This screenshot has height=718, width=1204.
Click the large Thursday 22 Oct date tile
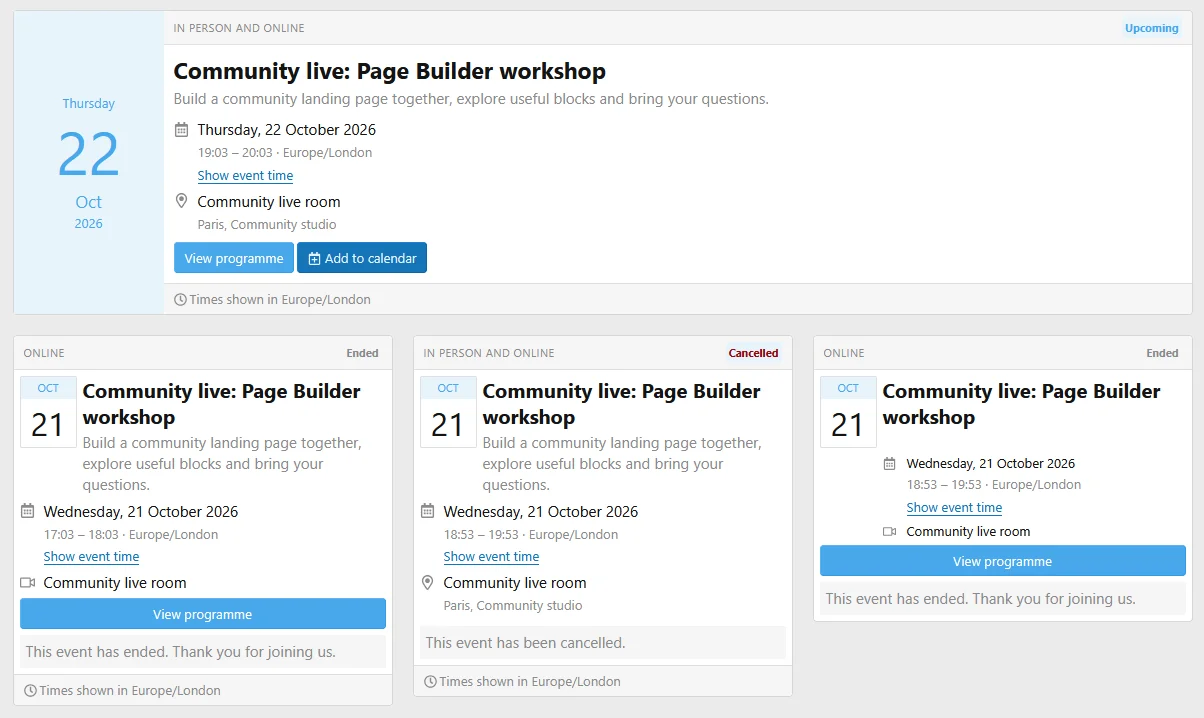coord(89,163)
